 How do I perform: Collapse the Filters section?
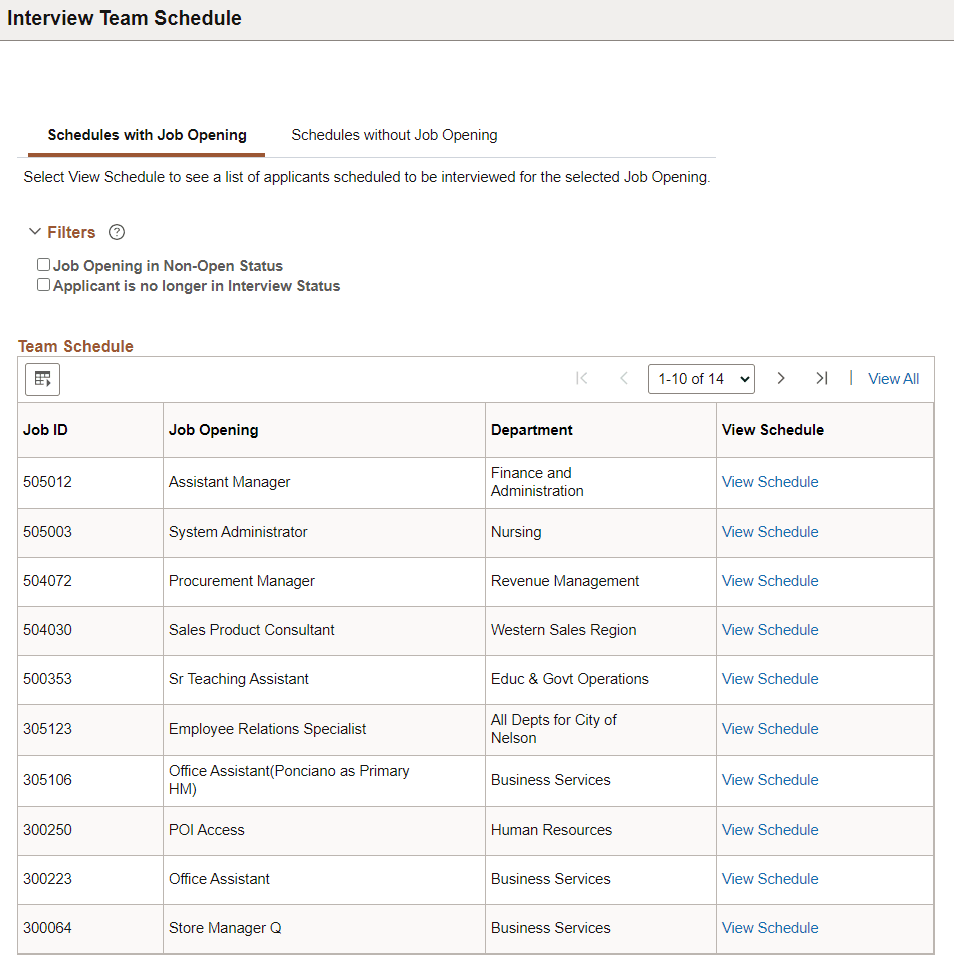click(x=35, y=231)
